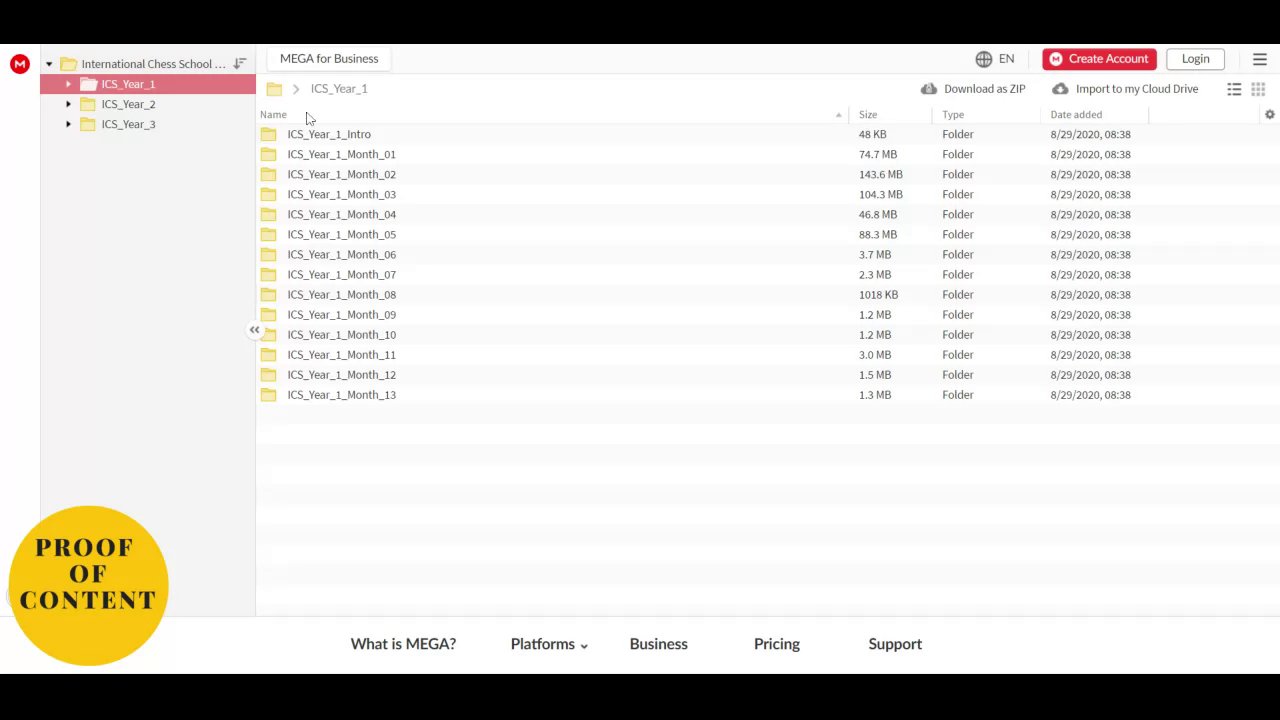Click folder icon of ICS_Year_1_Month_05
This screenshot has height=720, width=1280.
tap(268, 234)
